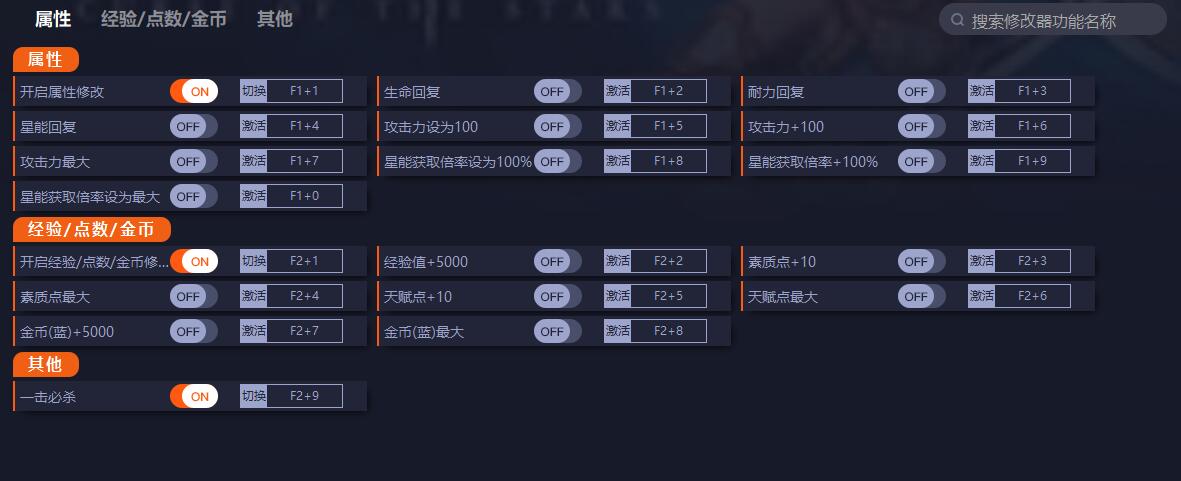
Task: Toggle on 星能获取倍率+100%
Action: coord(921,161)
